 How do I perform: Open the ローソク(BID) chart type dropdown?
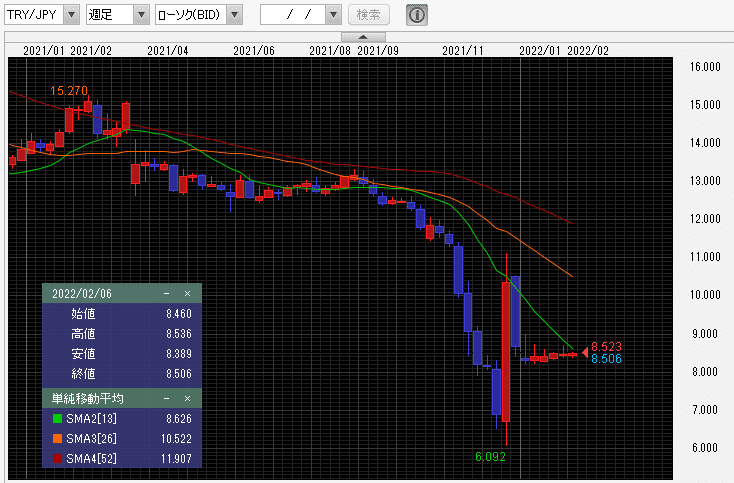pyautogui.click(x=235, y=15)
